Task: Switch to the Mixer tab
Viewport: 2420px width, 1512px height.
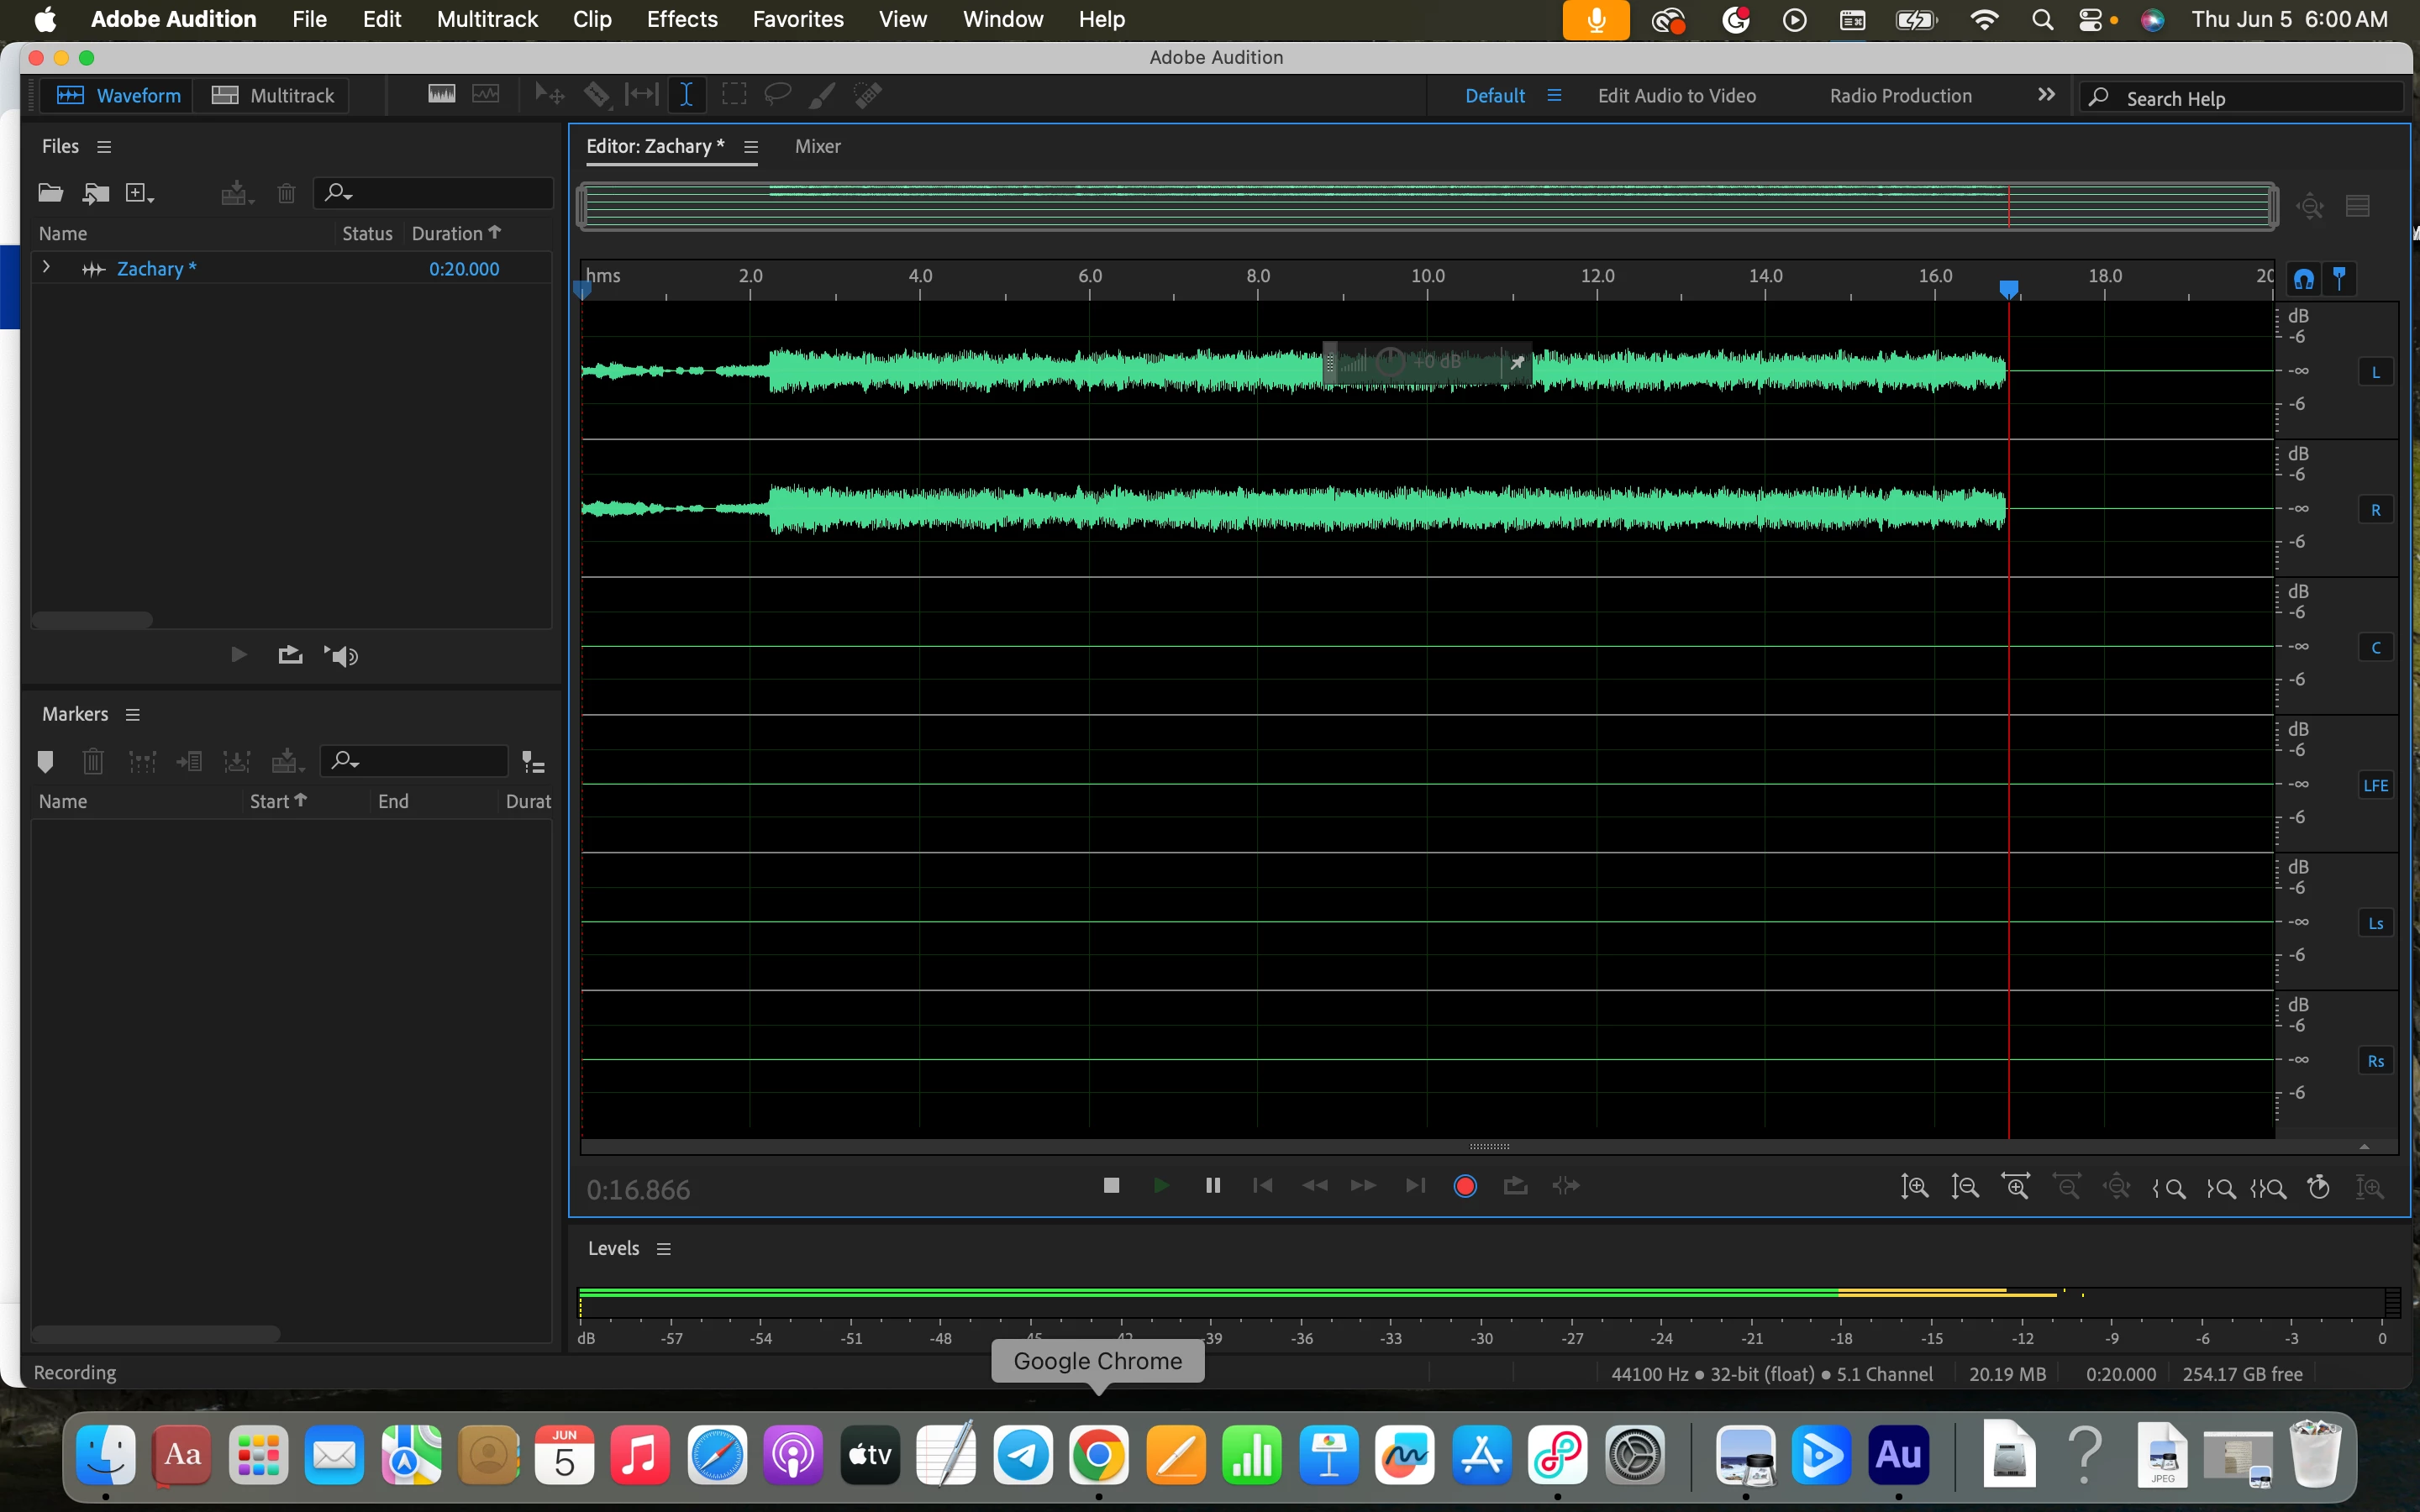Action: (817, 146)
